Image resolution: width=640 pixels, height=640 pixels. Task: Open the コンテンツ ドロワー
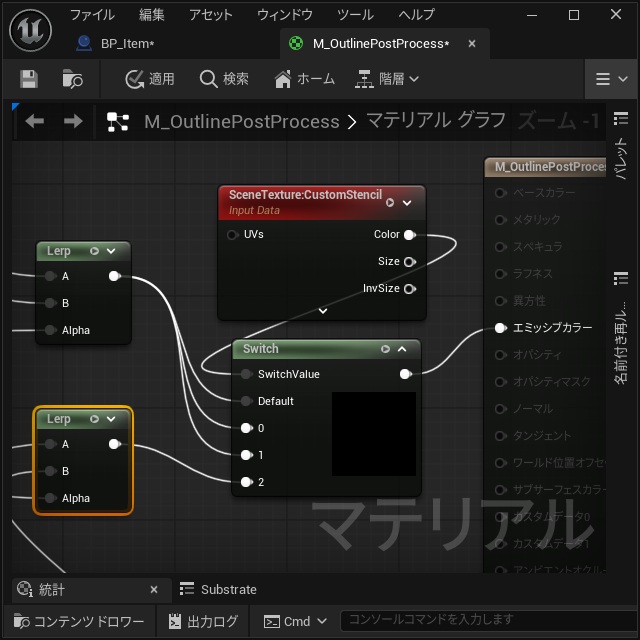[x=79, y=621]
